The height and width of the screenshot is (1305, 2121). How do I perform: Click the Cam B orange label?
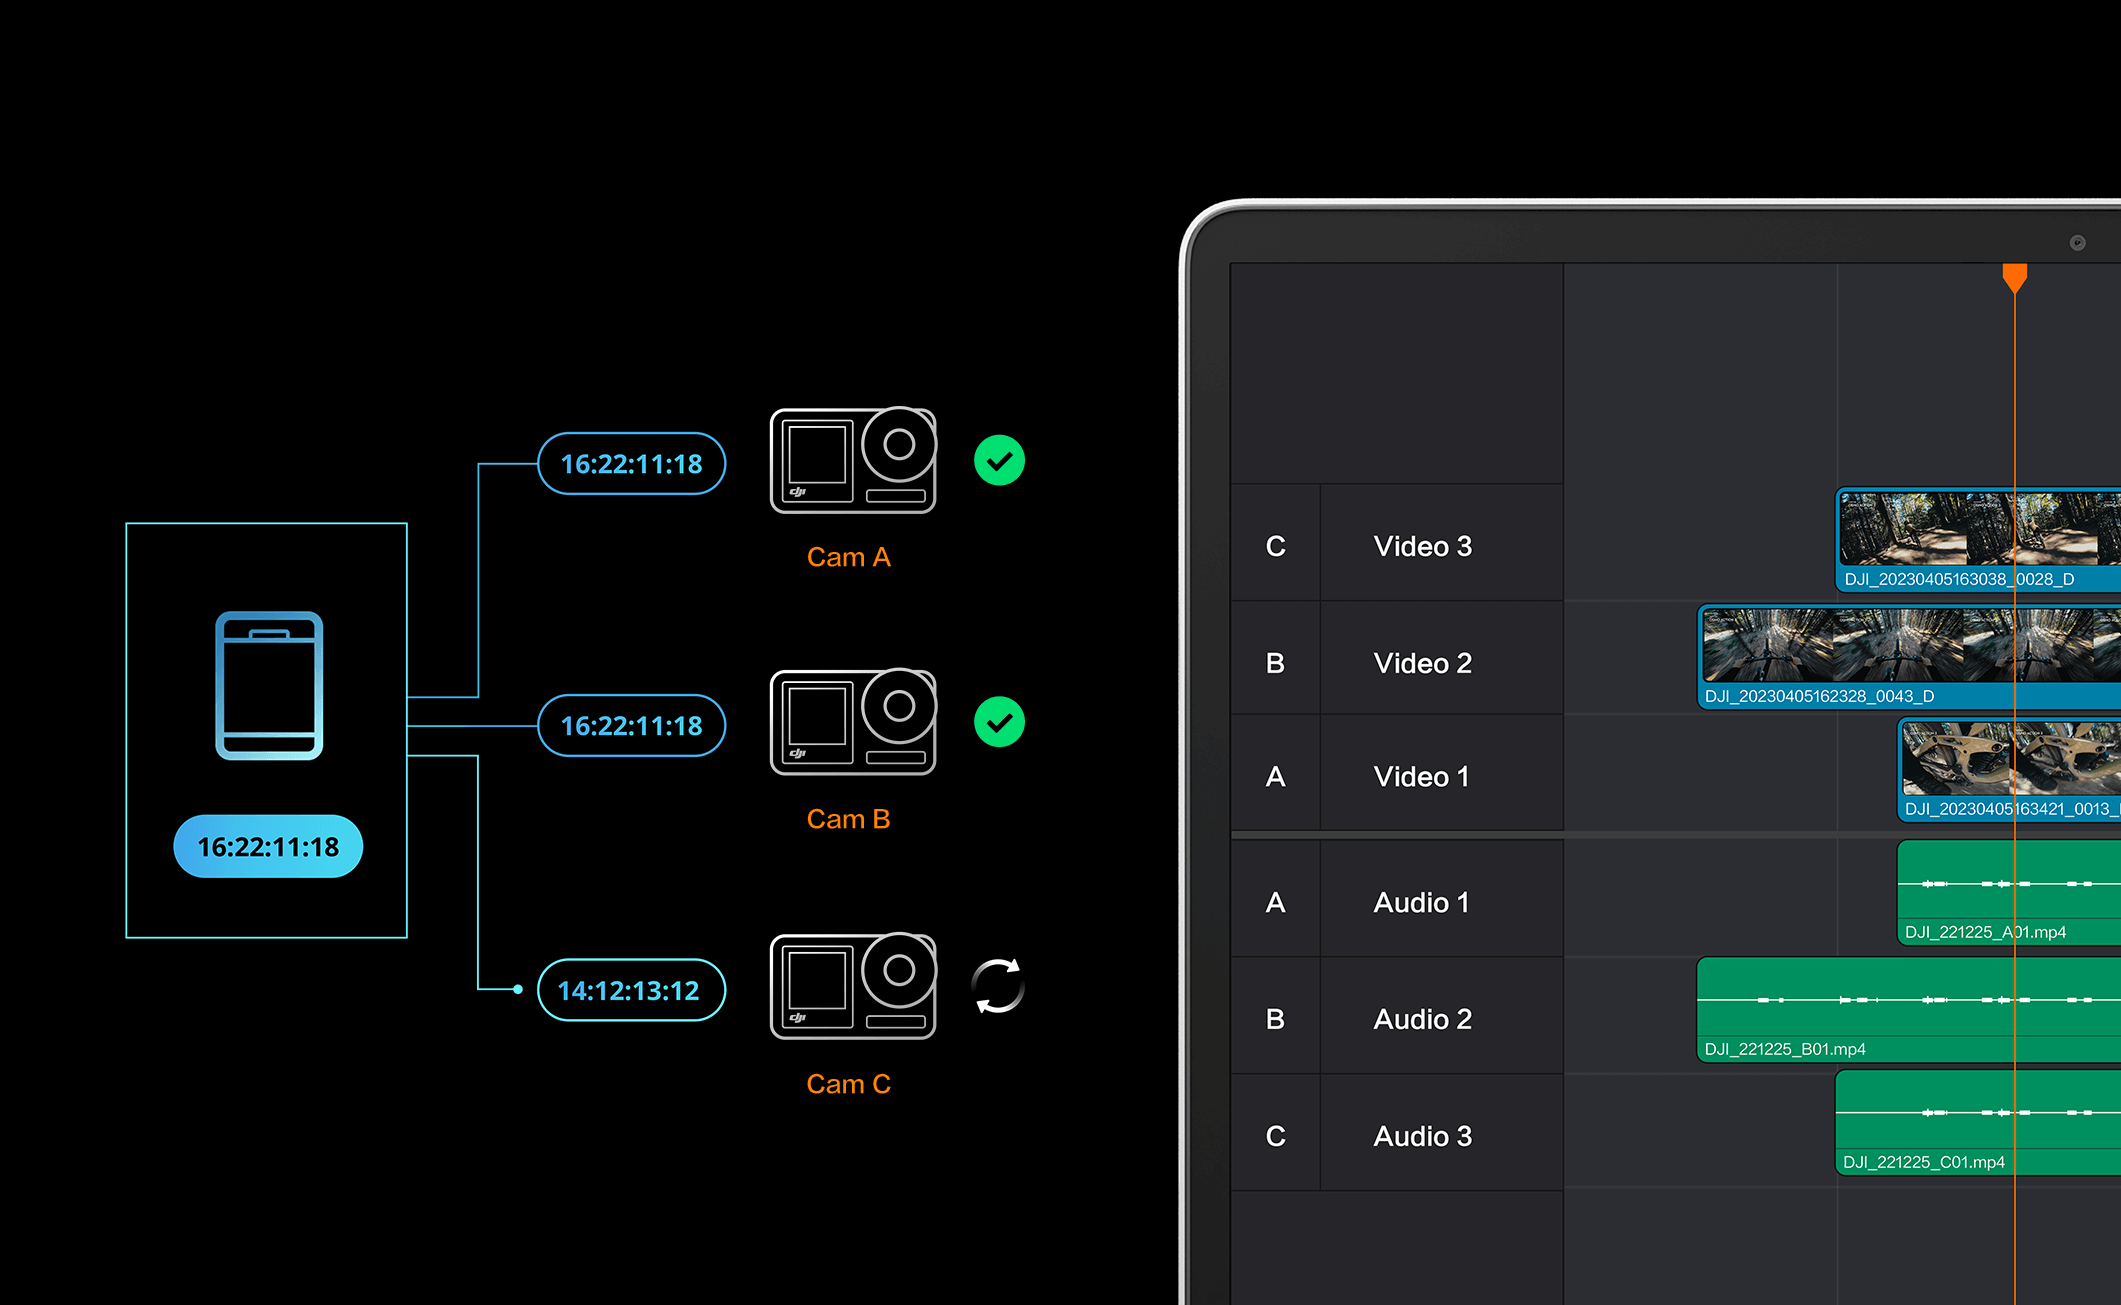(848, 819)
